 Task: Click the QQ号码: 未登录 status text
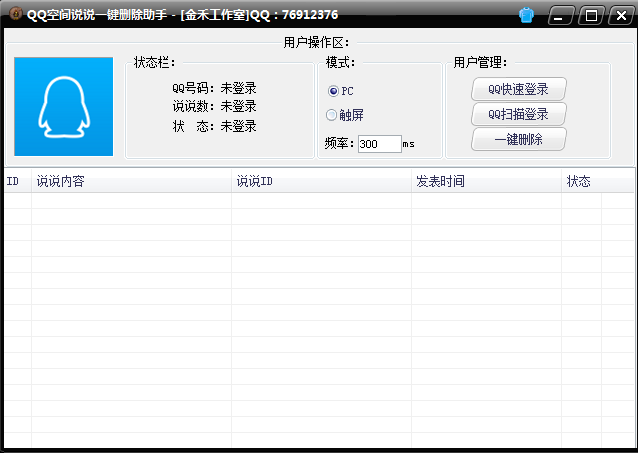coord(214,88)
